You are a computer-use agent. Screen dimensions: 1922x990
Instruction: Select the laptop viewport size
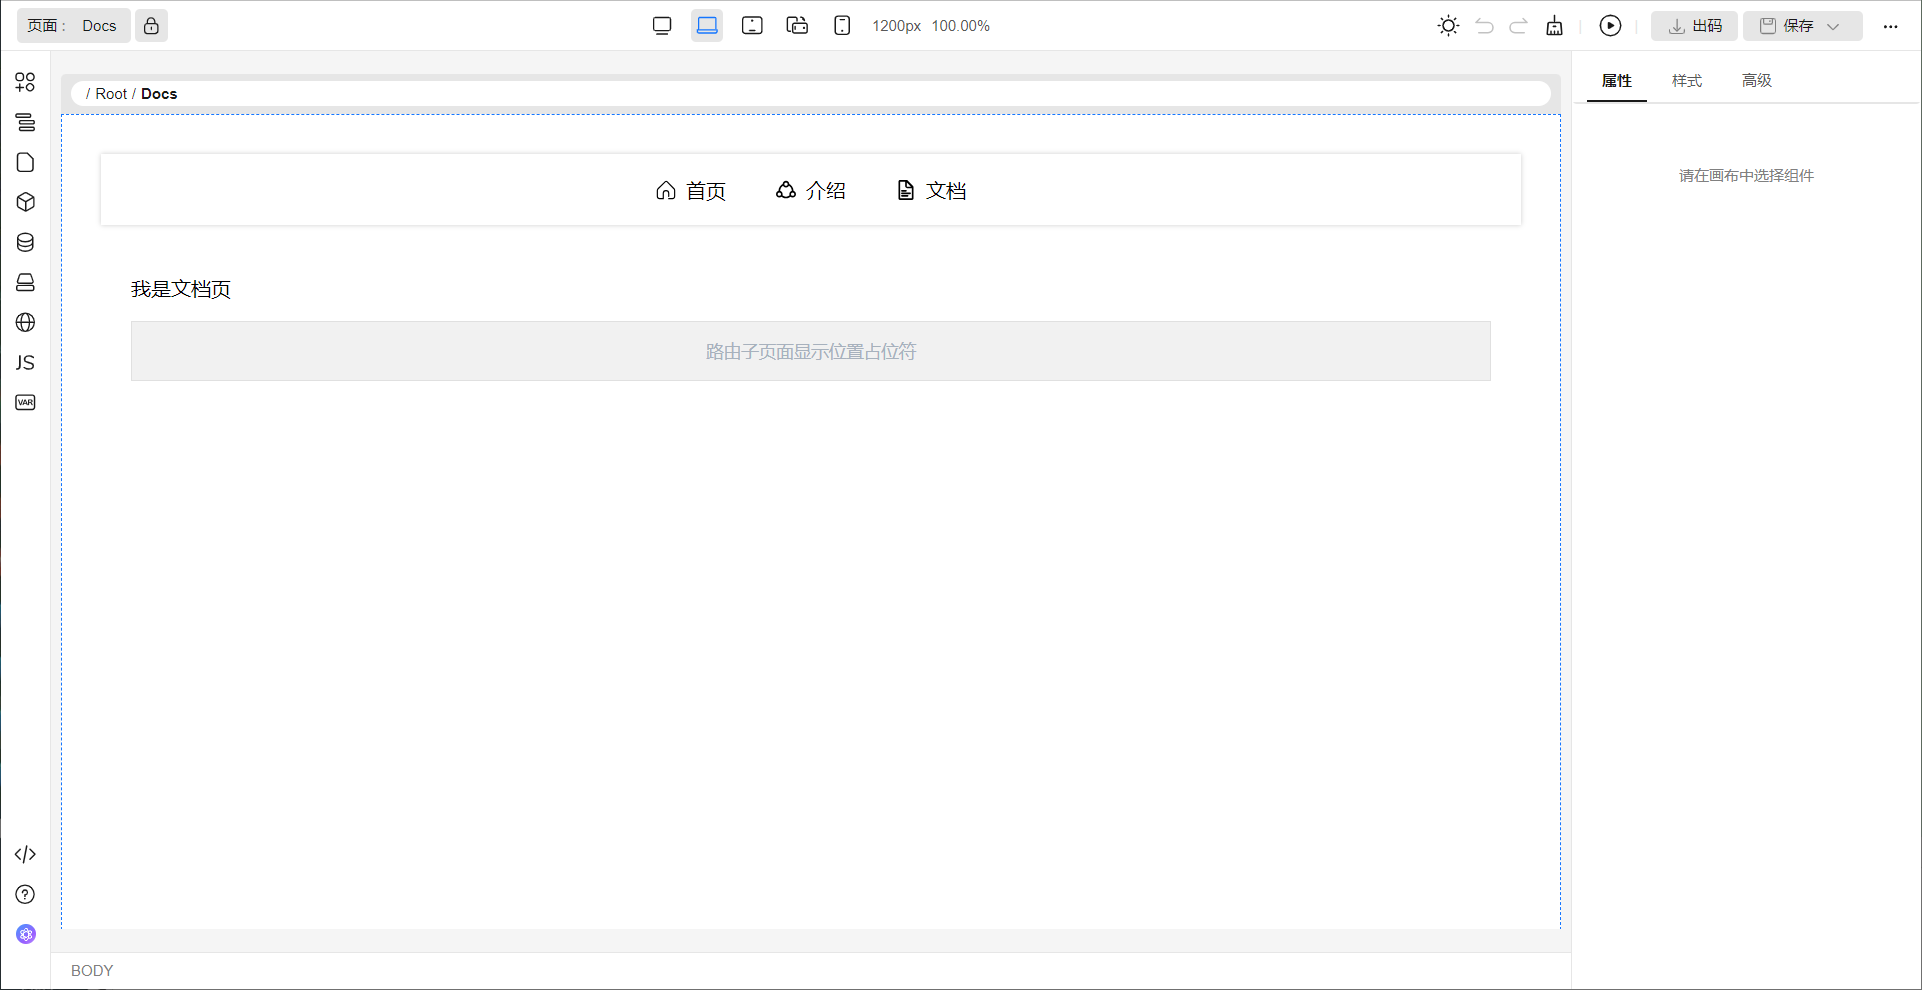click(x=707, y=26)
